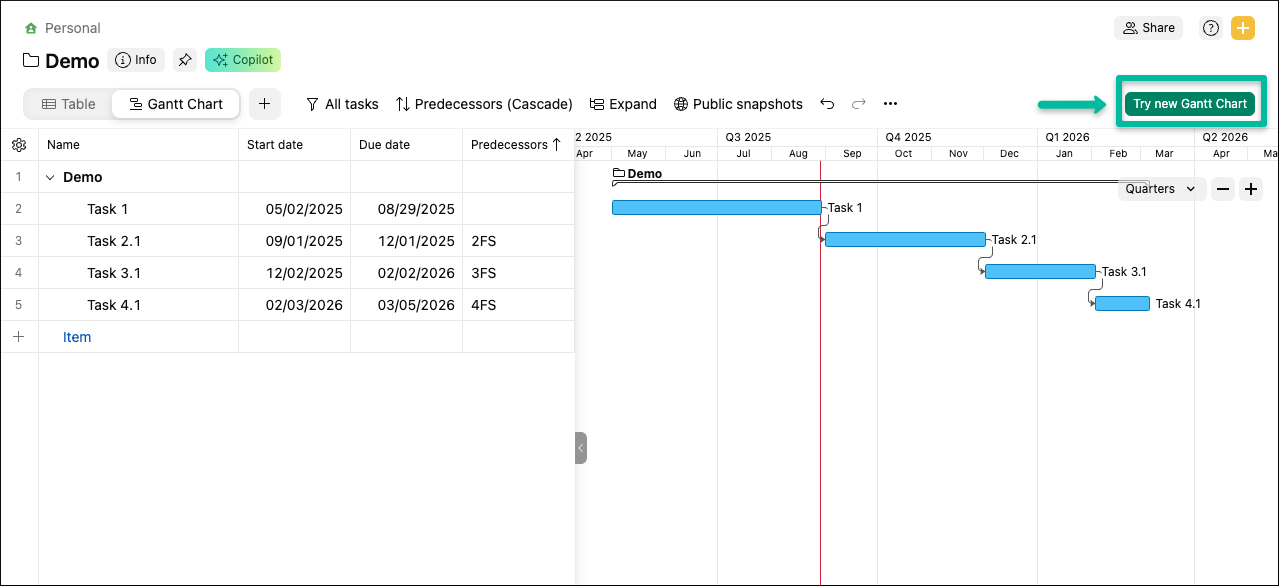
Task: Switch to the Table view tab
Action: point(68,104)
